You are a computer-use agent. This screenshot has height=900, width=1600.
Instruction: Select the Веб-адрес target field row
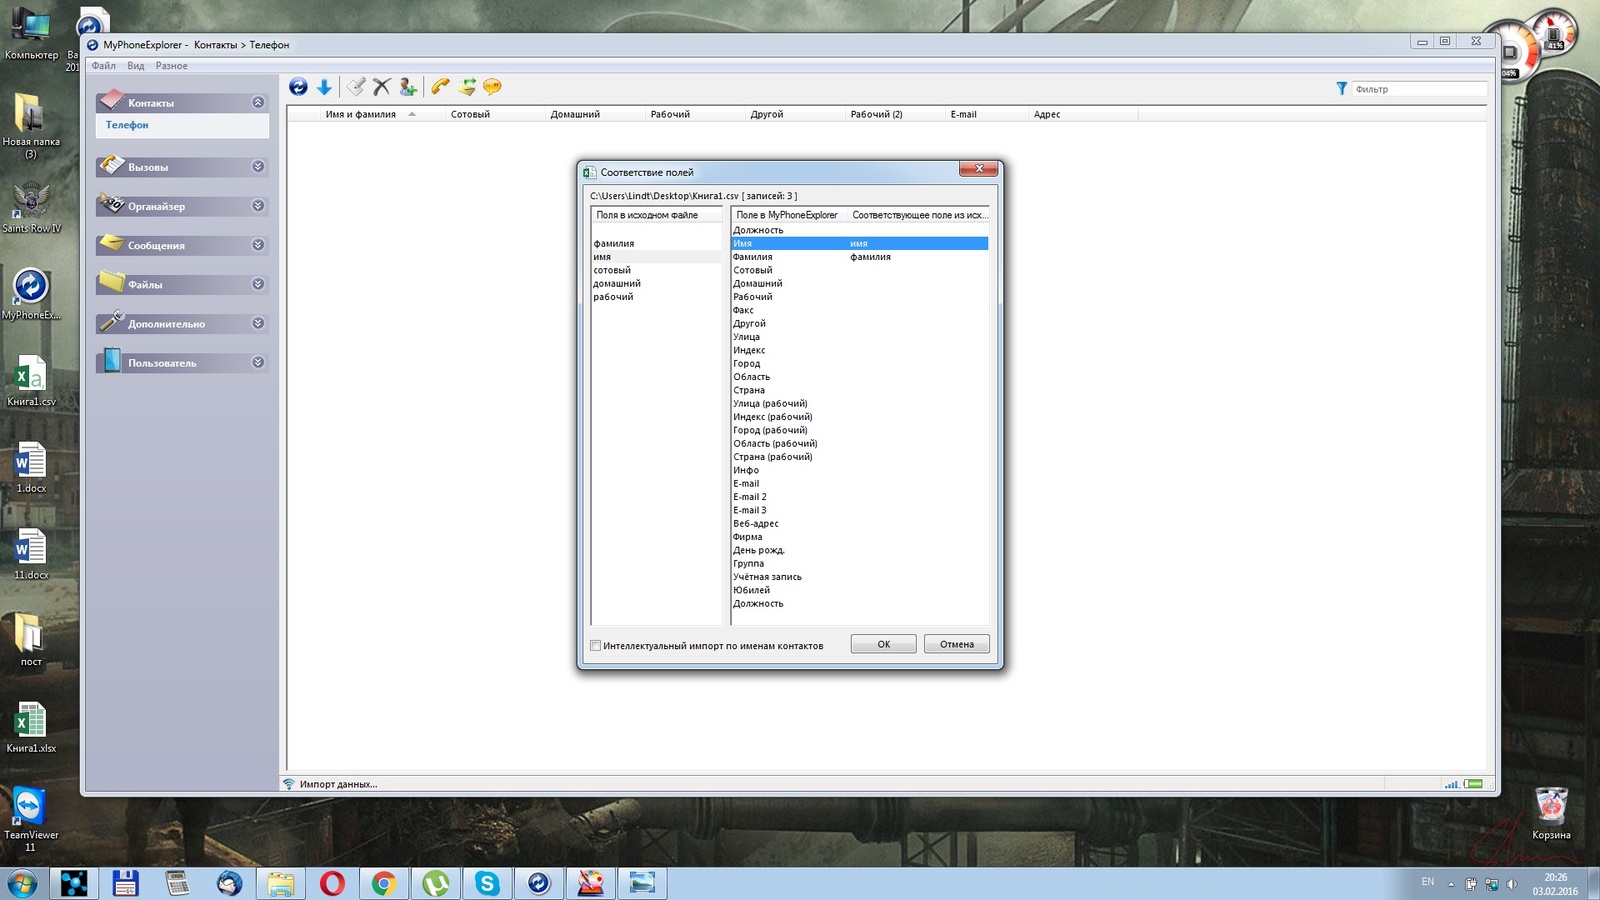pyautogui.click(x=860, y=524)
